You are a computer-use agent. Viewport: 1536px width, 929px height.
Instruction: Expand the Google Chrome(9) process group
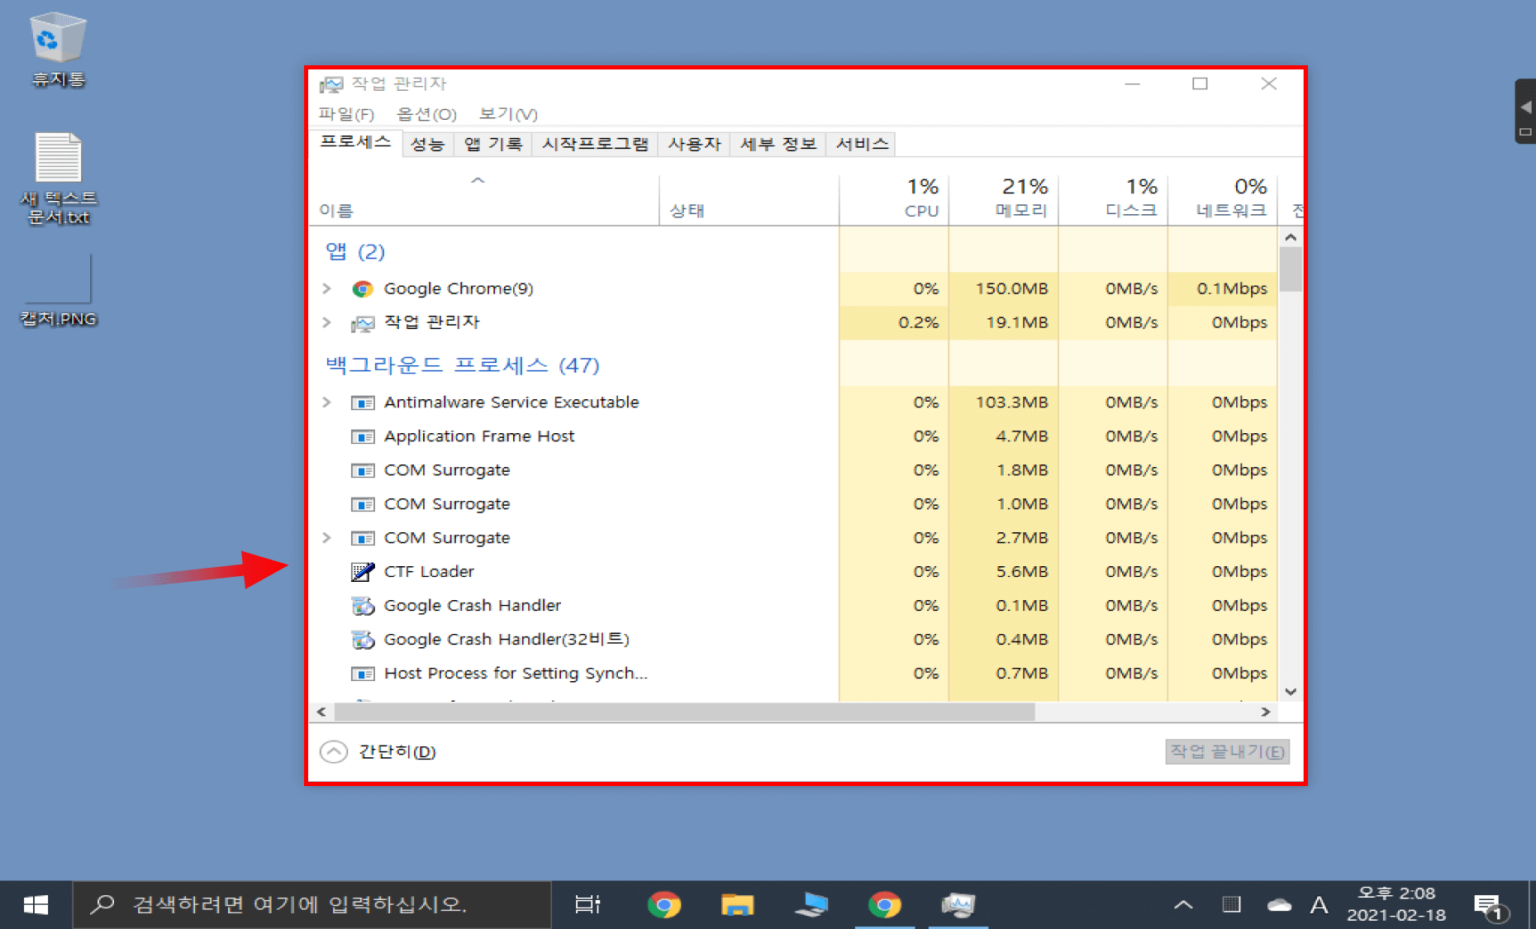326,288
